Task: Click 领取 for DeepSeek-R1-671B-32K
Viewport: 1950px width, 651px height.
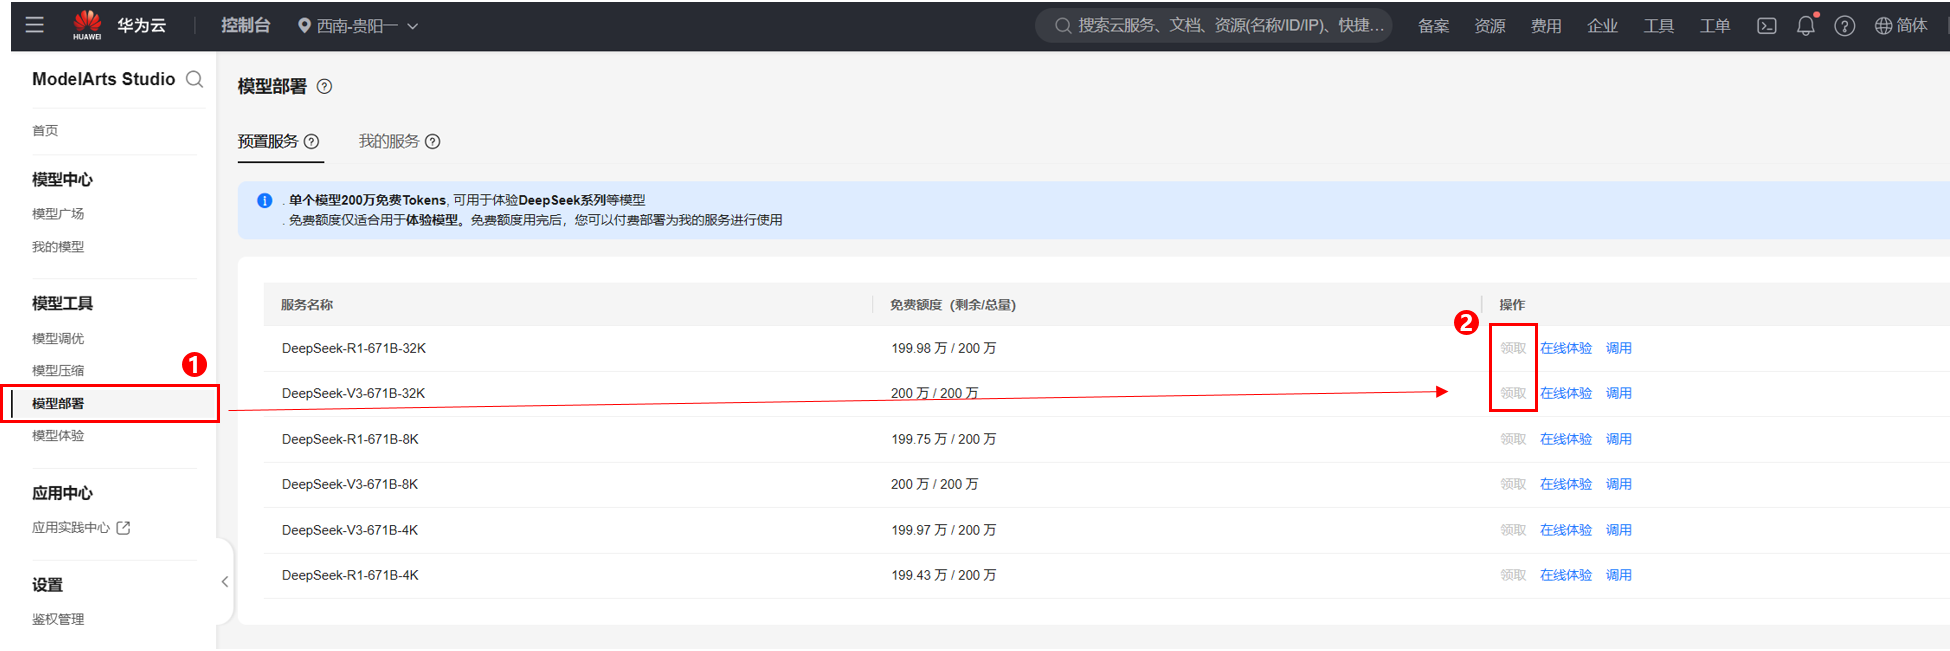Action: click(1513, 349)
